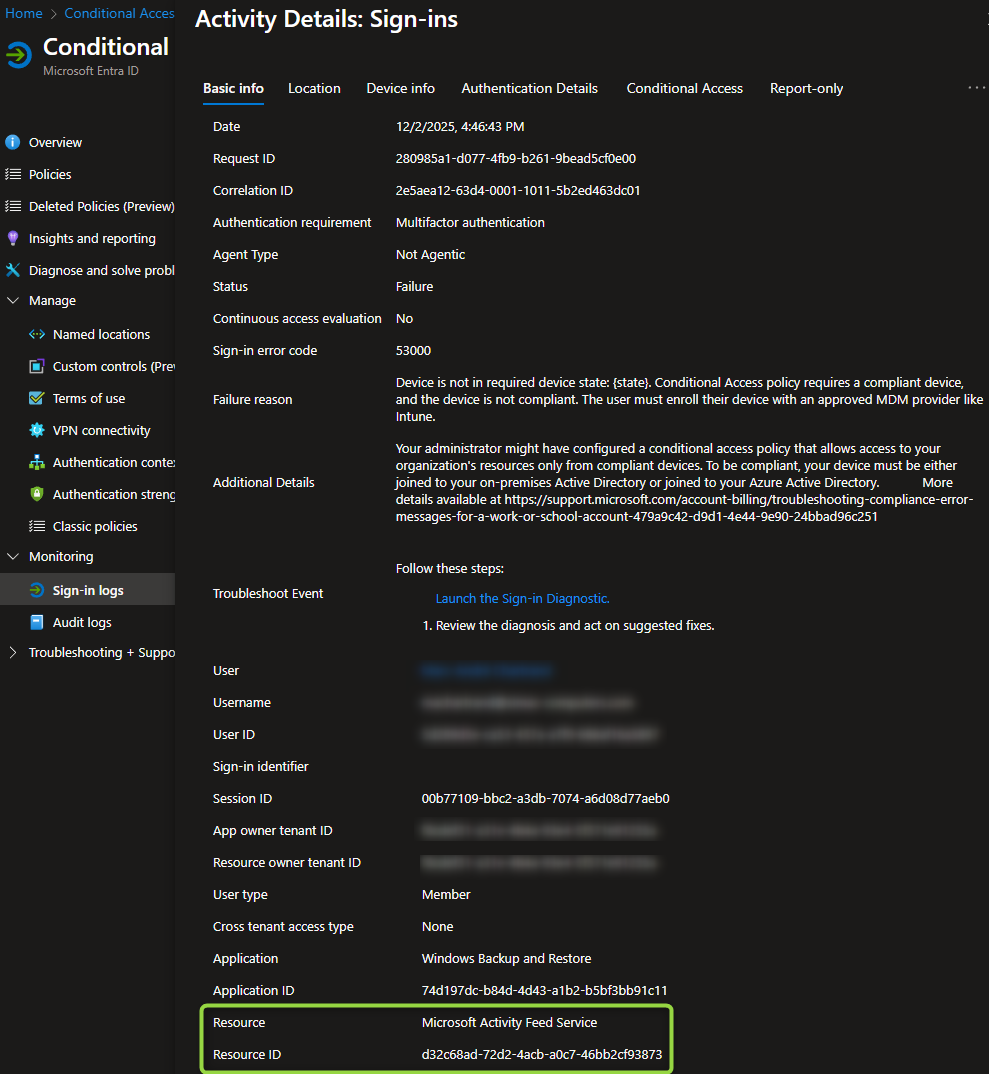Click the blurred User name link
The image size is (989, 1074).
pos(486,671)
